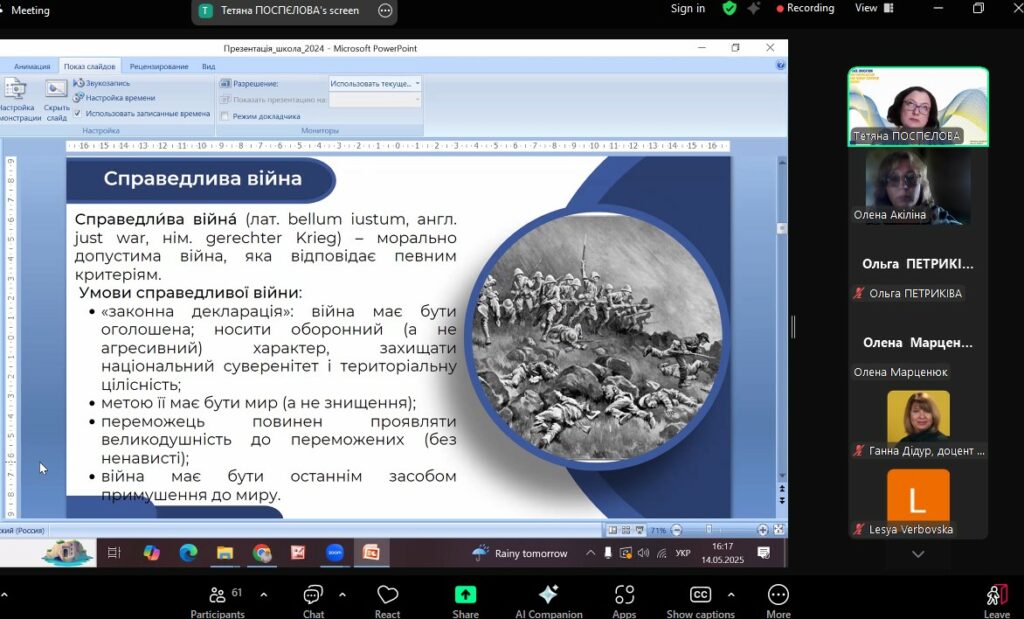Viewport: 1024px width, 619px height.
Task: Show hidden system tray icons
Action: [590, 553]
